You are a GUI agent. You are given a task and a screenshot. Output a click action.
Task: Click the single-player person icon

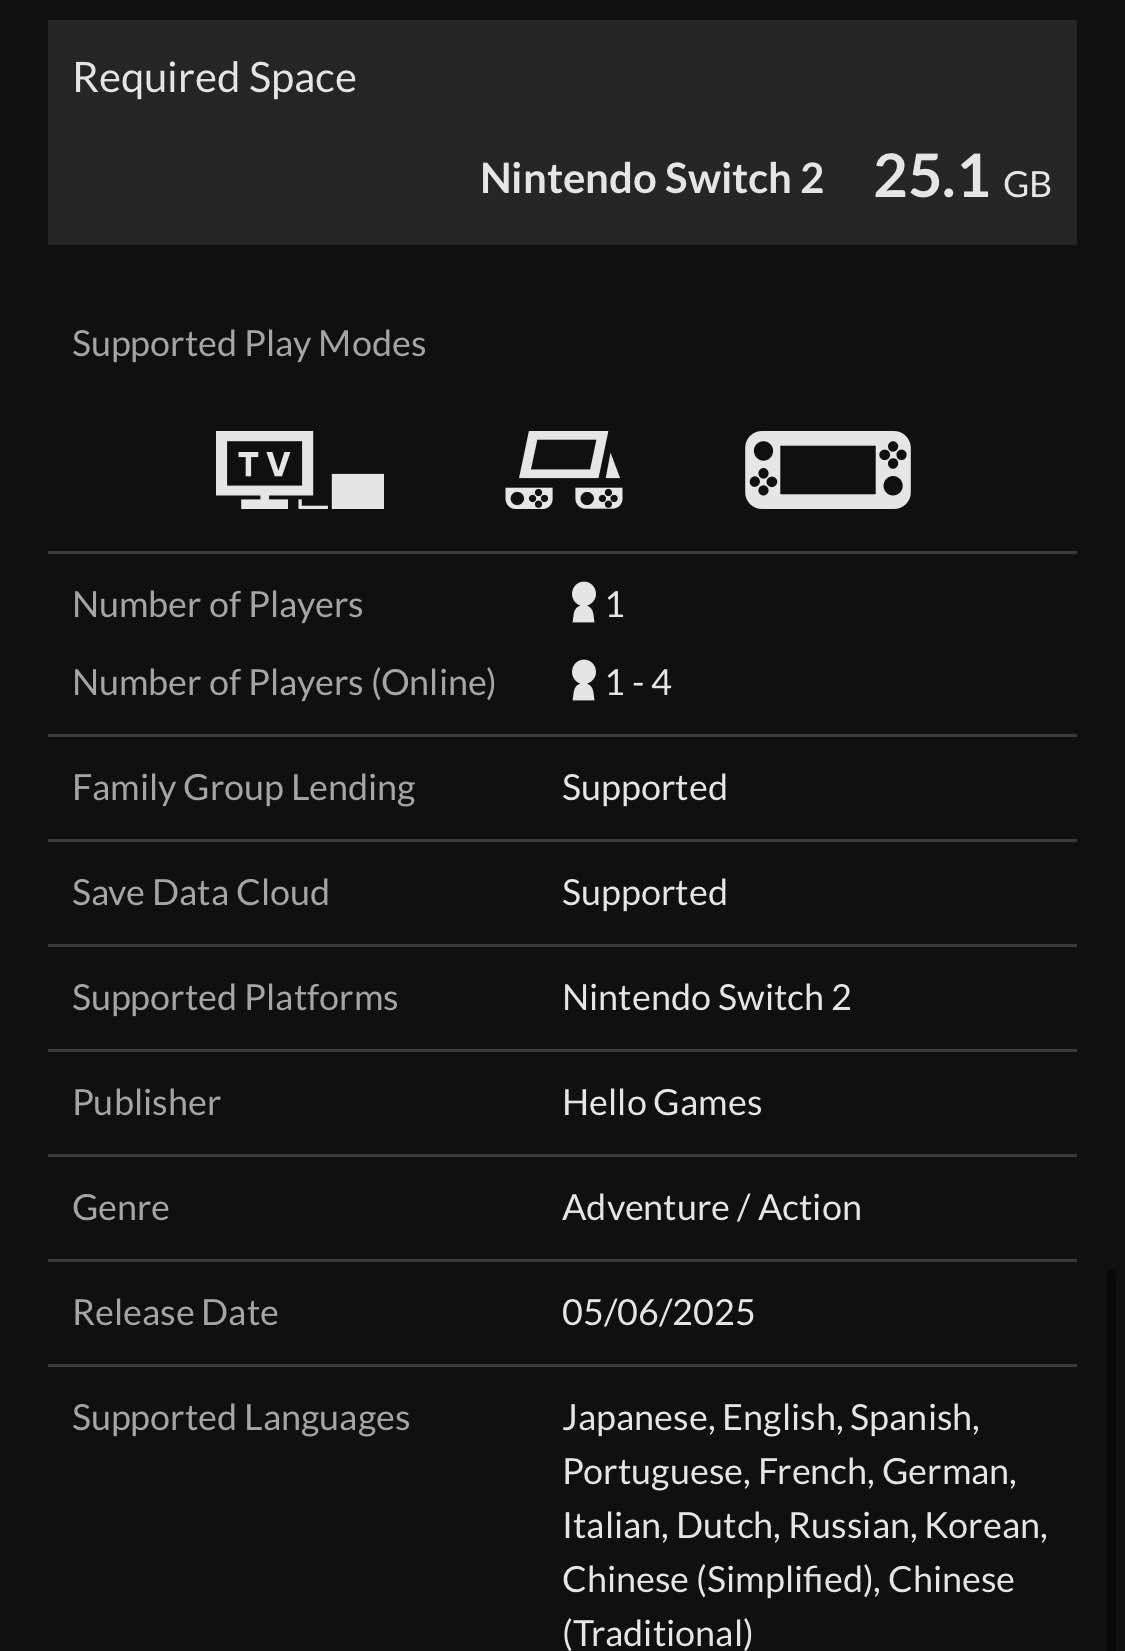pyautogui.click(x=583, y=603)
